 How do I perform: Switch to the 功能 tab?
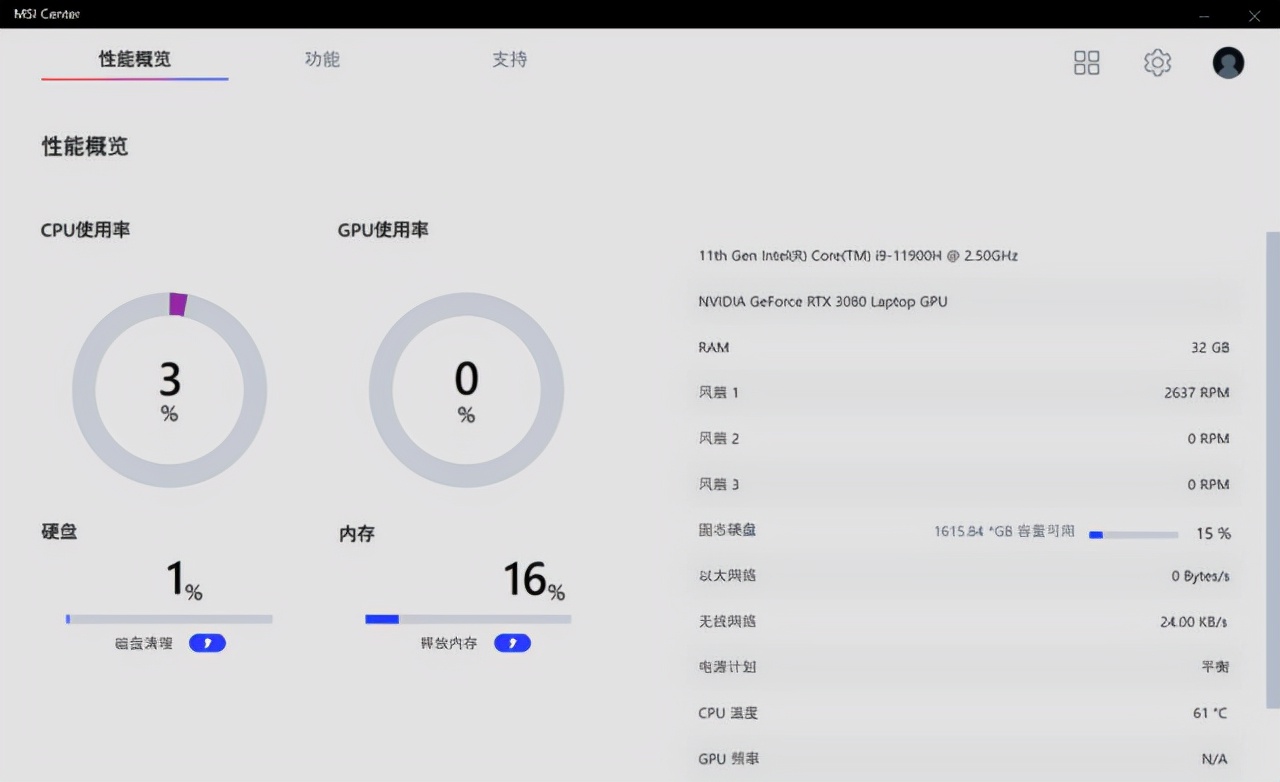point(322,59)
